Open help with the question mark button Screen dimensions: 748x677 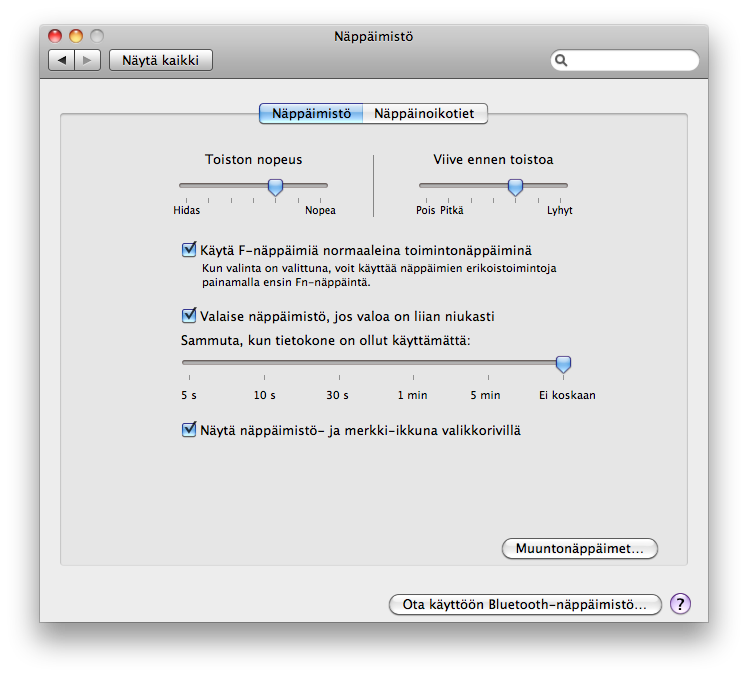tap(680, 604)
